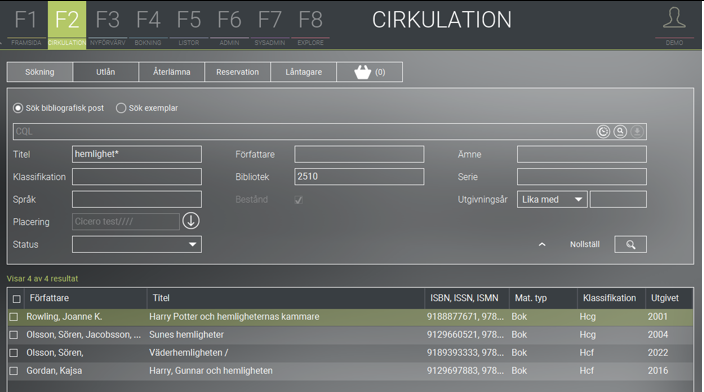Collapse the search form with chevron
704x392 pixels.
542,245
